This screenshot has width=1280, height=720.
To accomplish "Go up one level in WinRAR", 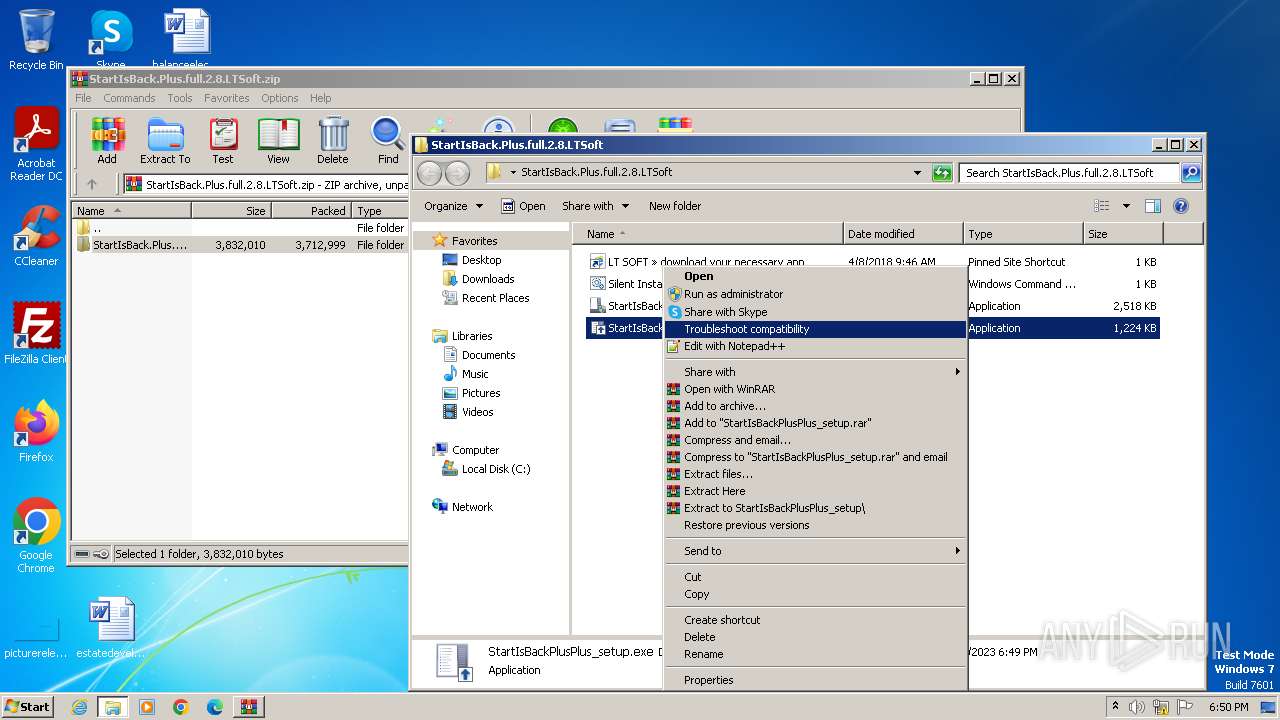I will 92,184.
